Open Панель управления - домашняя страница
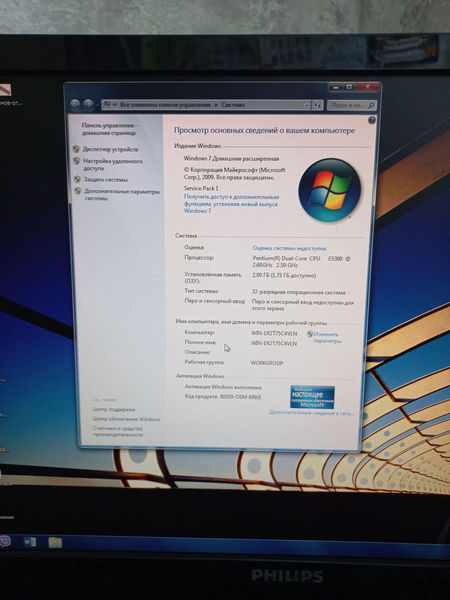This screenshot has height=600, width=450. coord(109,129)
